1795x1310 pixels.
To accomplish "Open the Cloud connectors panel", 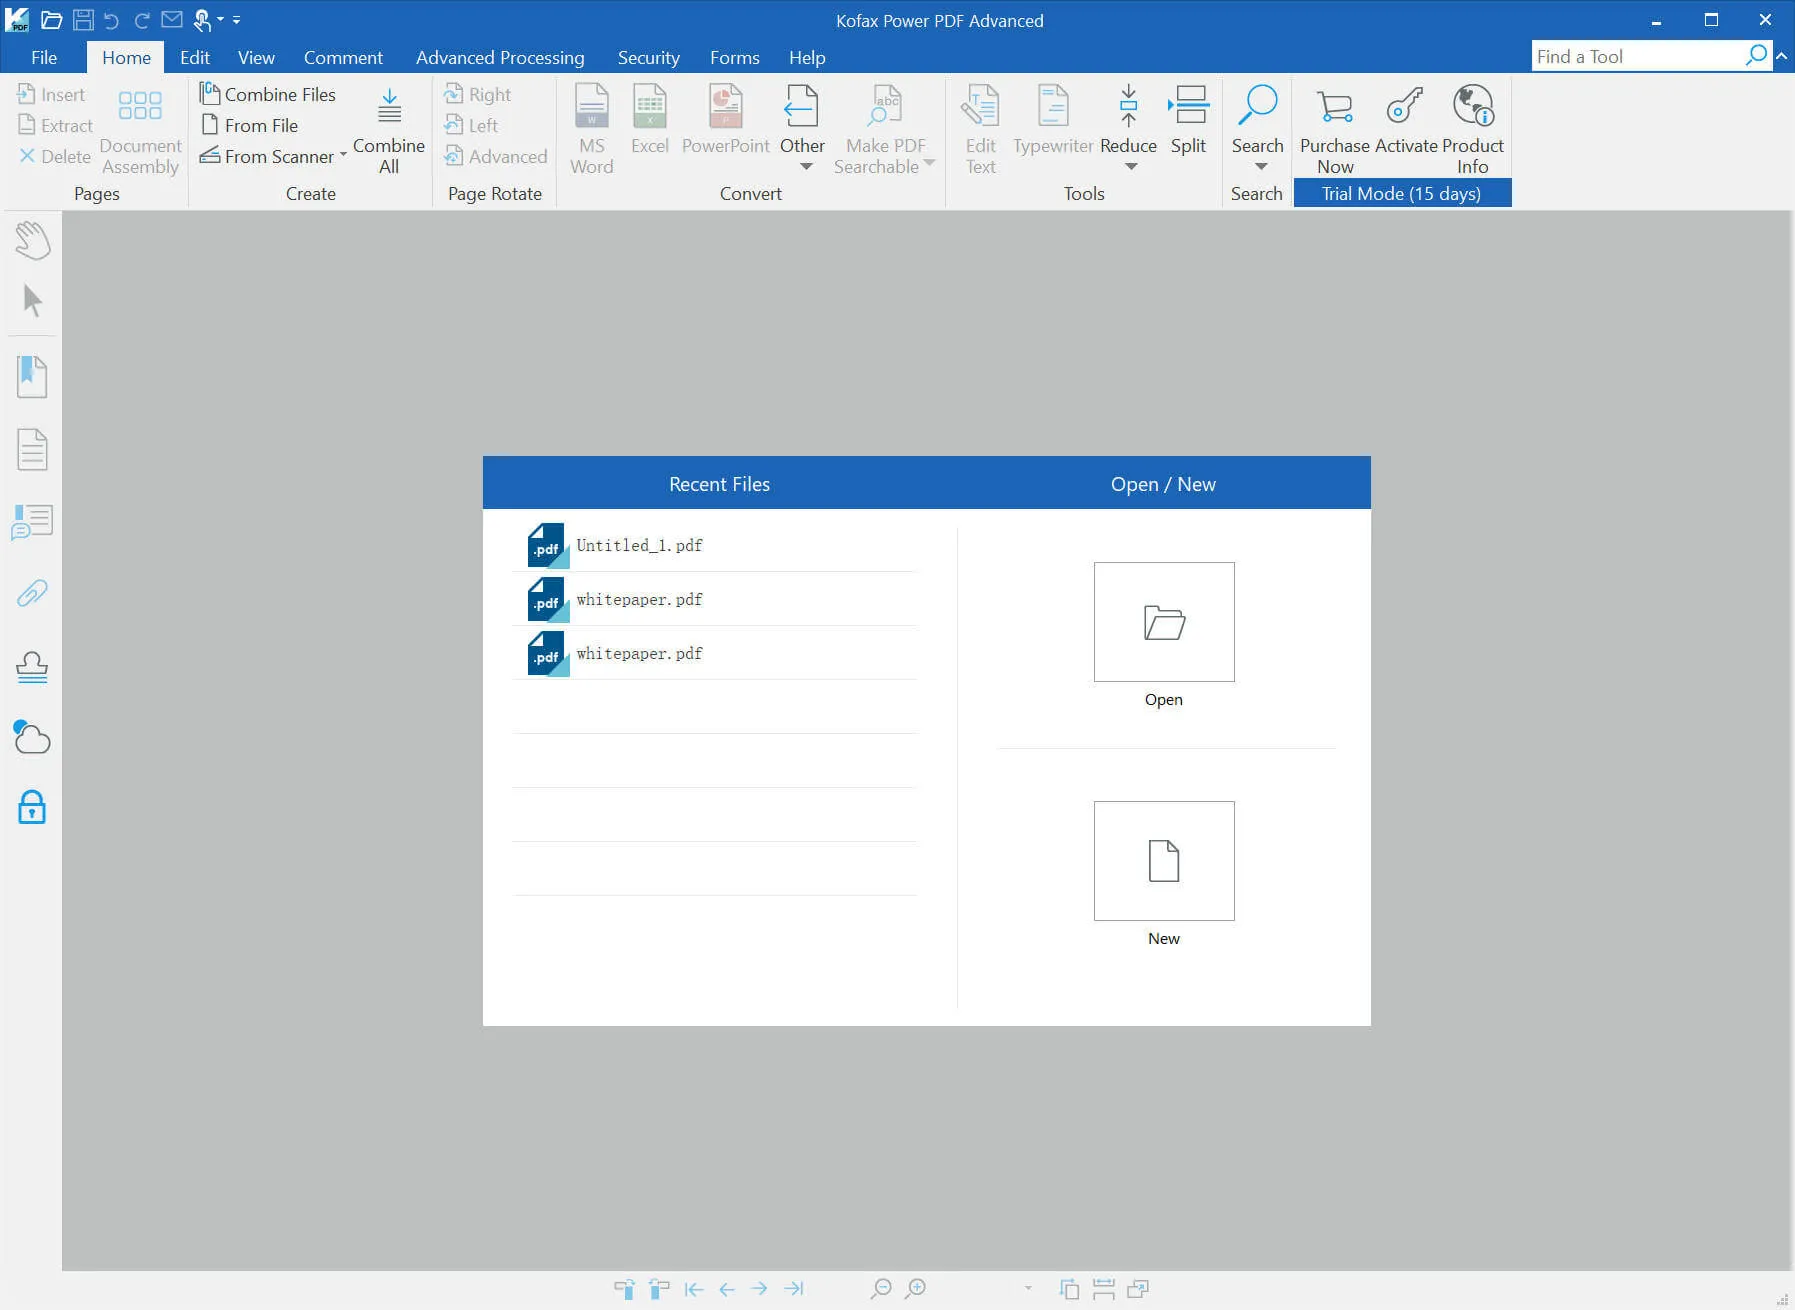I will (x=32, y=737).
